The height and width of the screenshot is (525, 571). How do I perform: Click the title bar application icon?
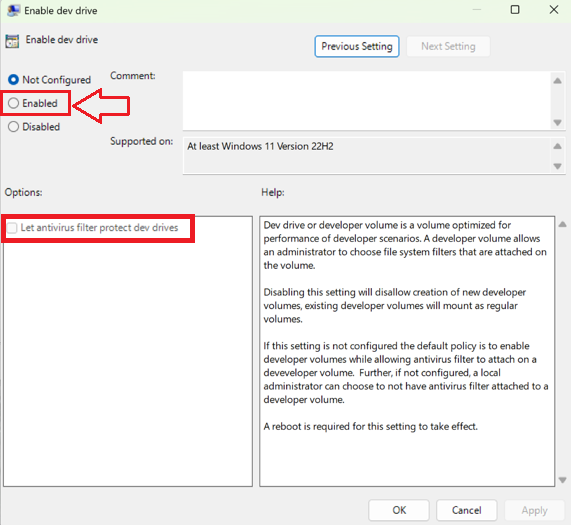(x=13, y=11)
